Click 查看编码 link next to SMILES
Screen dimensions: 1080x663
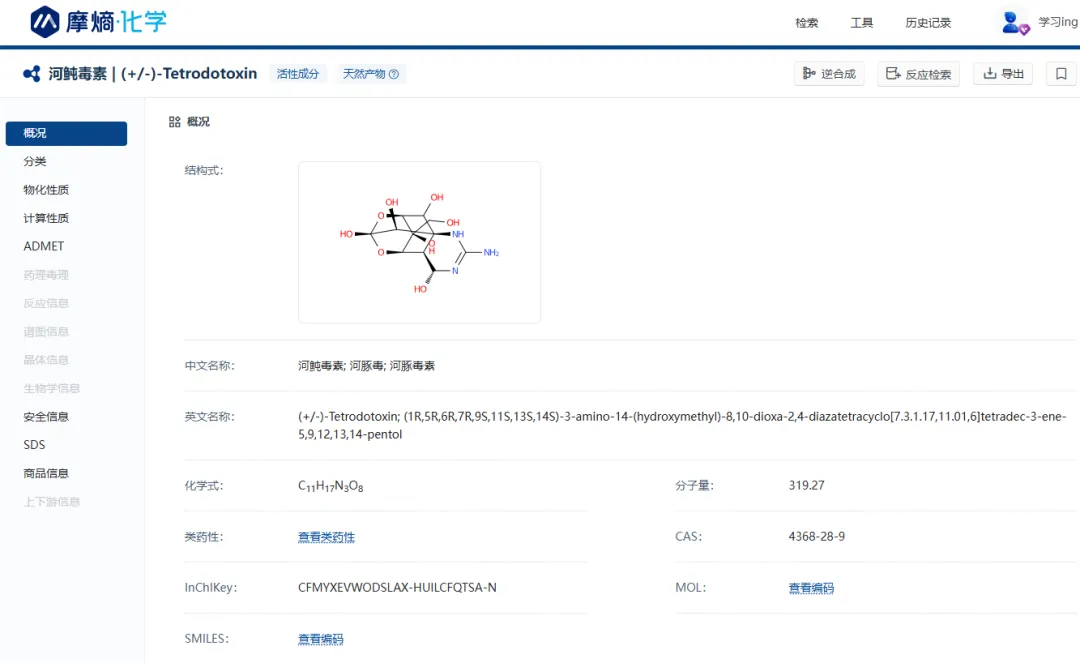320,639
